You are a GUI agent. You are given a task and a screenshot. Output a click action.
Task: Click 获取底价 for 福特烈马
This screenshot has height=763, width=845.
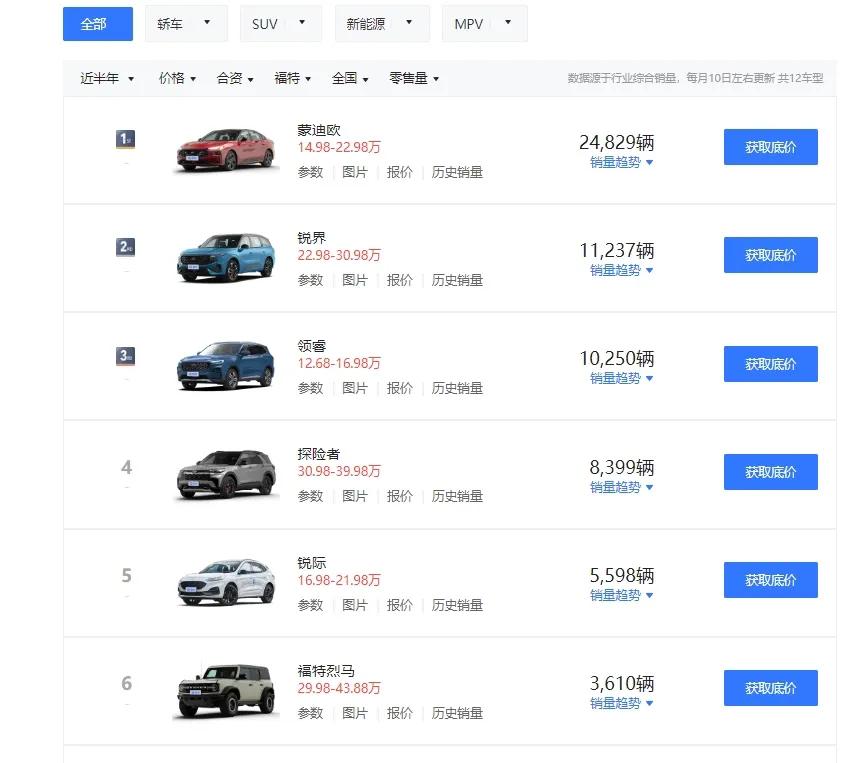771,688
